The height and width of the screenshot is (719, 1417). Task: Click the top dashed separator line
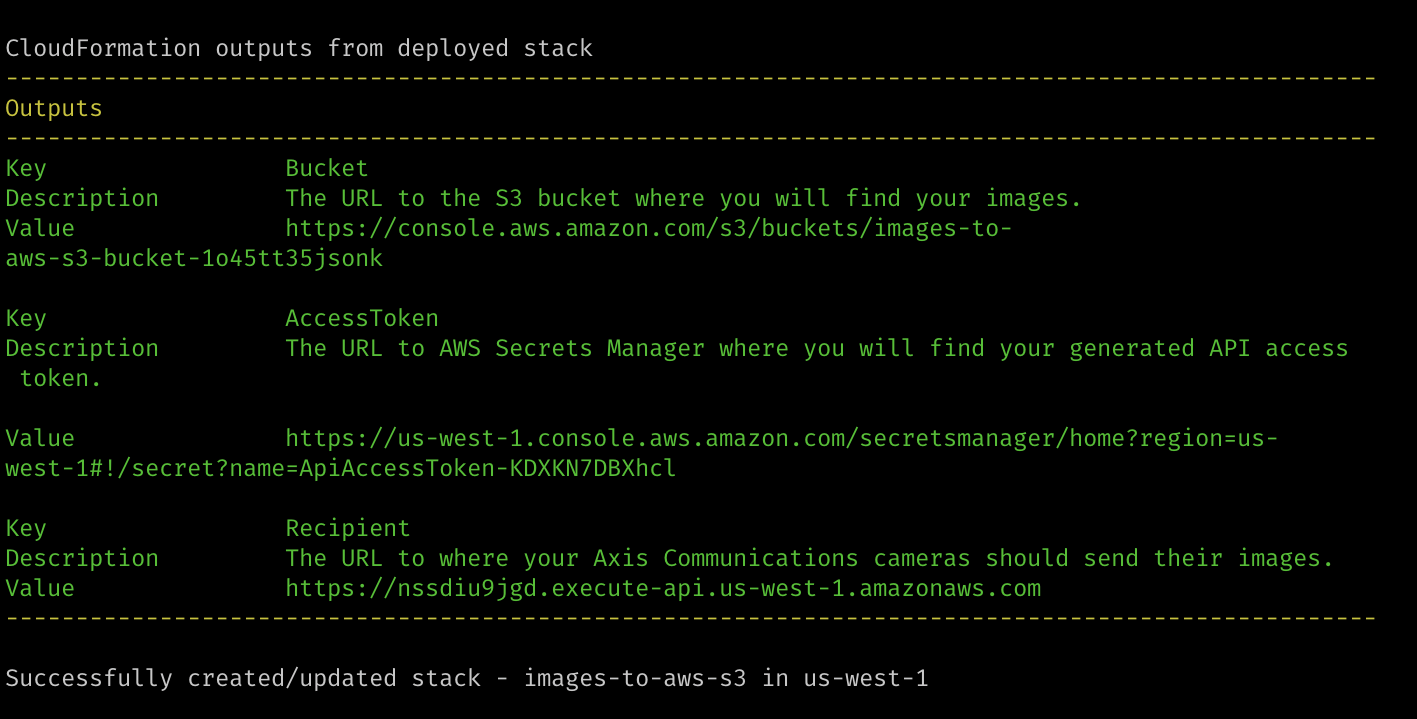point(690,79)
